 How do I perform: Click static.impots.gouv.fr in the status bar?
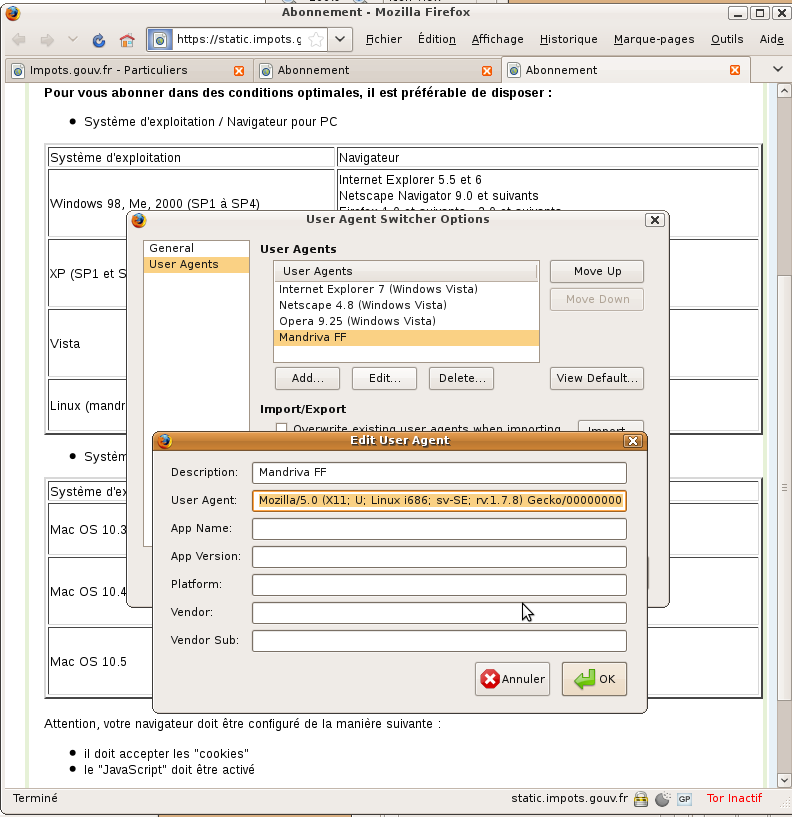570,798
